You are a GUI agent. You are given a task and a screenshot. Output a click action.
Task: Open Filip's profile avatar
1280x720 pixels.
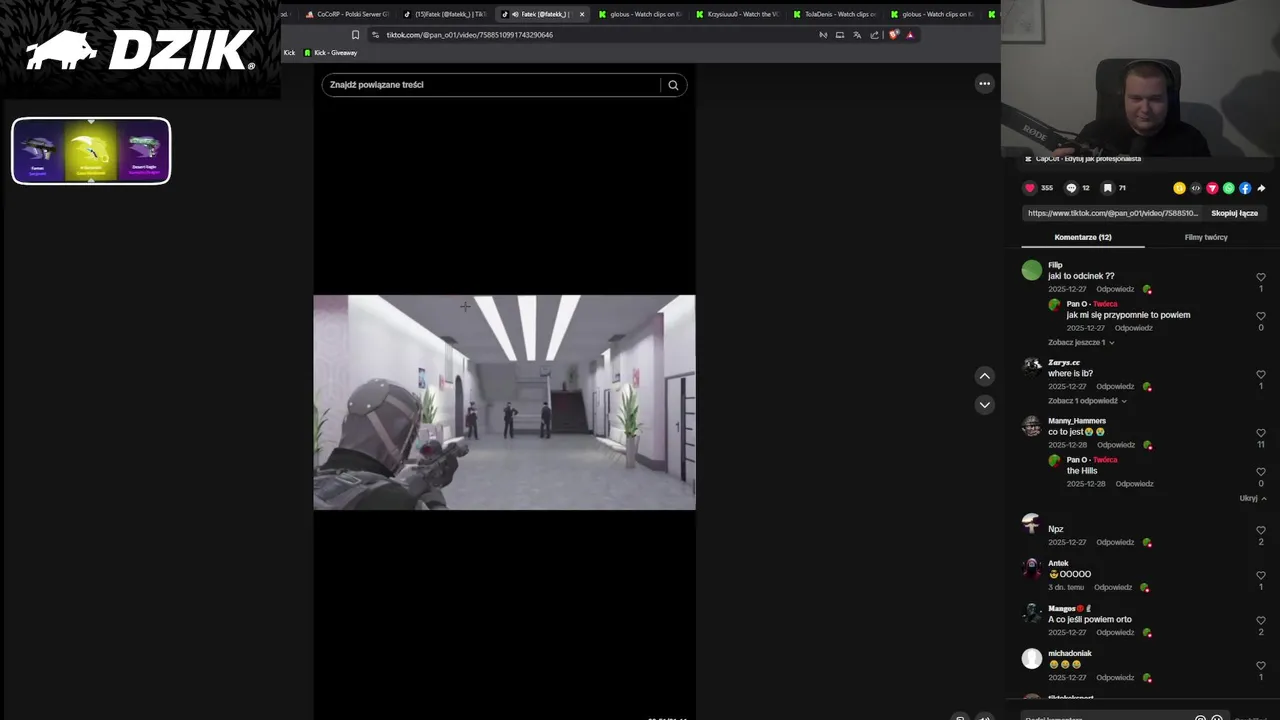tap(1031, 270)
